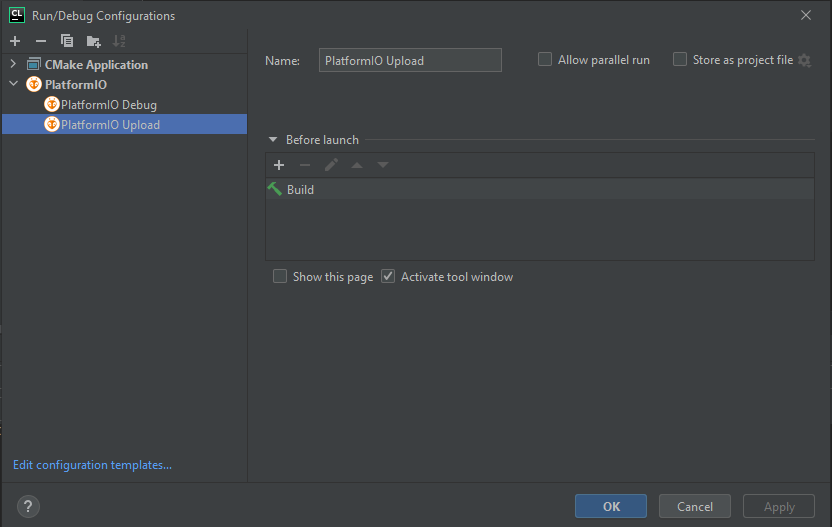
Task: Add a new run configuration
Action: (x=15, y=41)
